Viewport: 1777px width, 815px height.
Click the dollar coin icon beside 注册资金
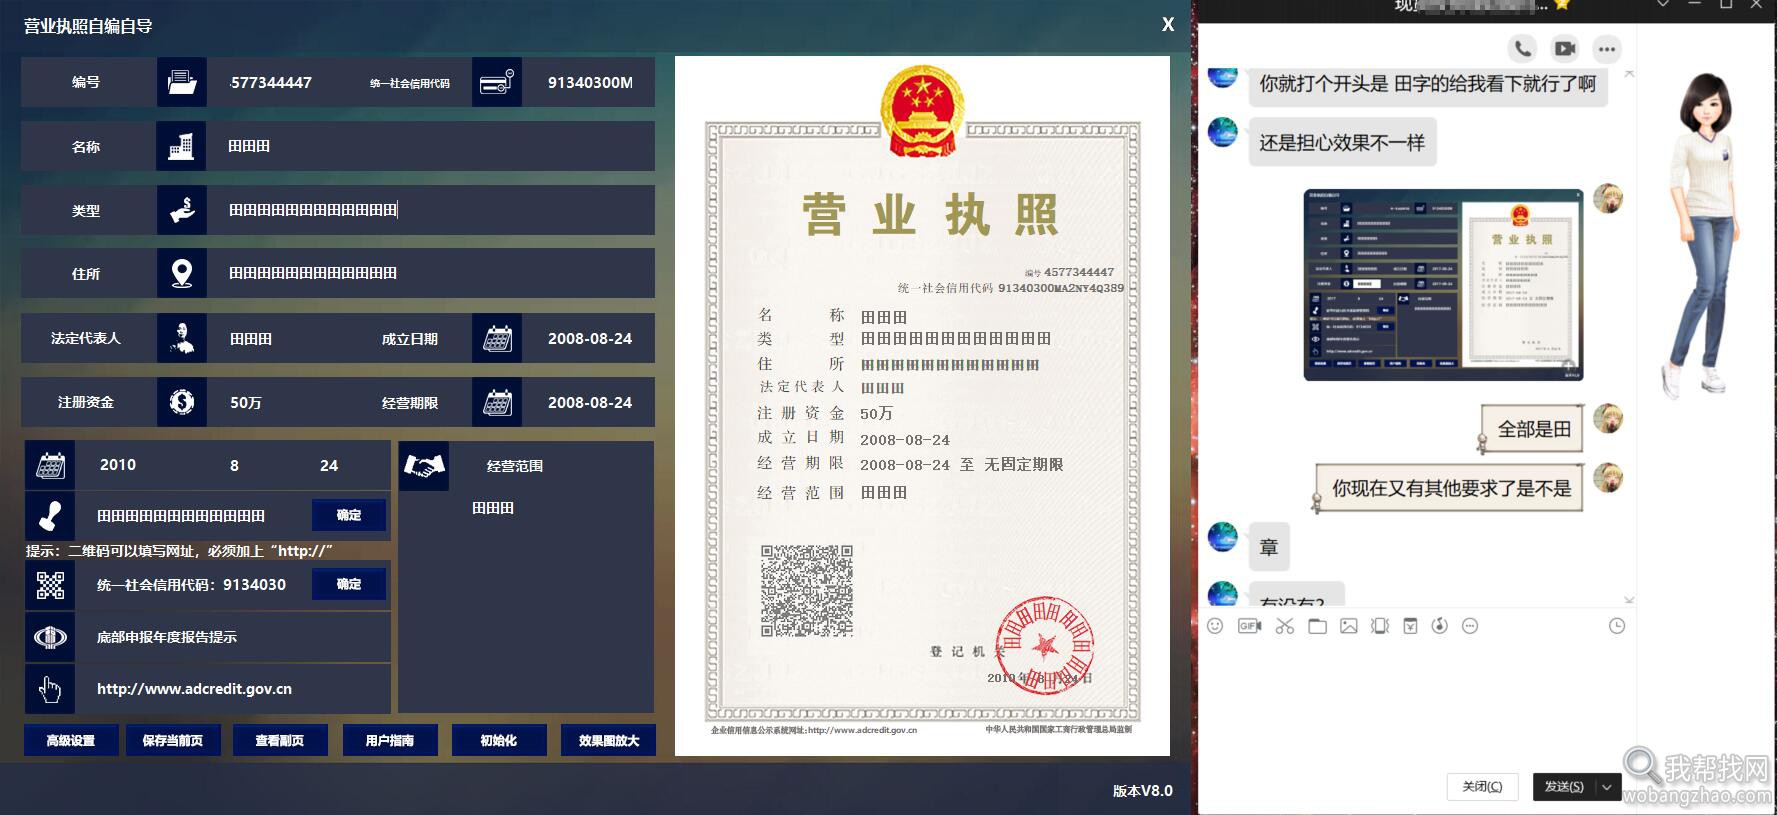[x=182, y=402]
